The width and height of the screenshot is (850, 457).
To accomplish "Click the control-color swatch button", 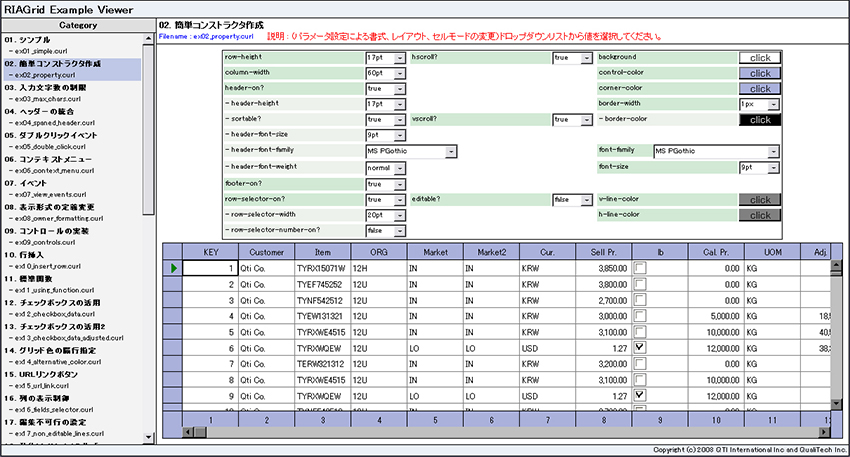I will [x=759, y=73].
